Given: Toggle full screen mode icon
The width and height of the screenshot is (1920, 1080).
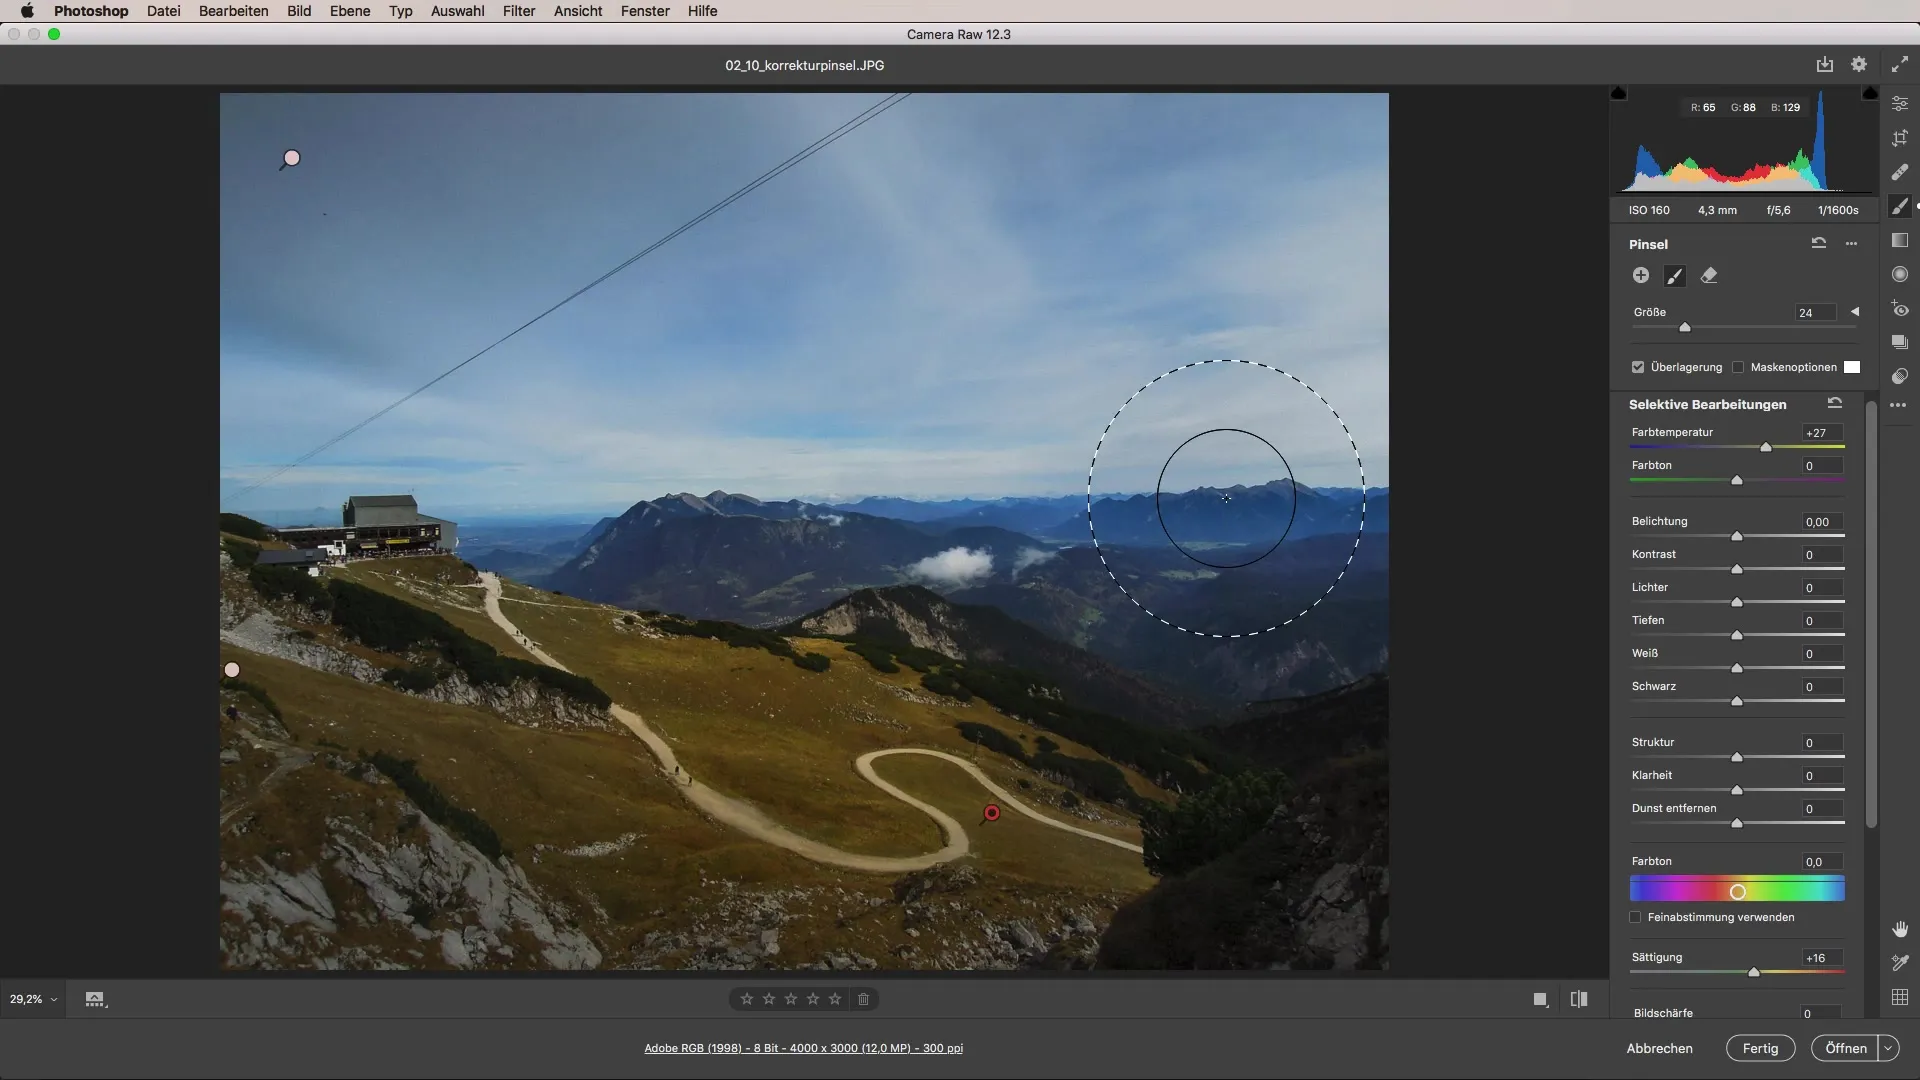Looking at the screenshot, I should [x=1900, y=64].
